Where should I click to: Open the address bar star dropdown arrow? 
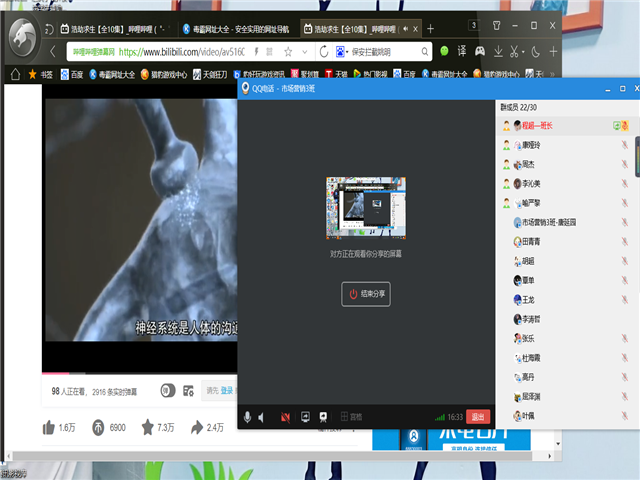coord(304,51)
